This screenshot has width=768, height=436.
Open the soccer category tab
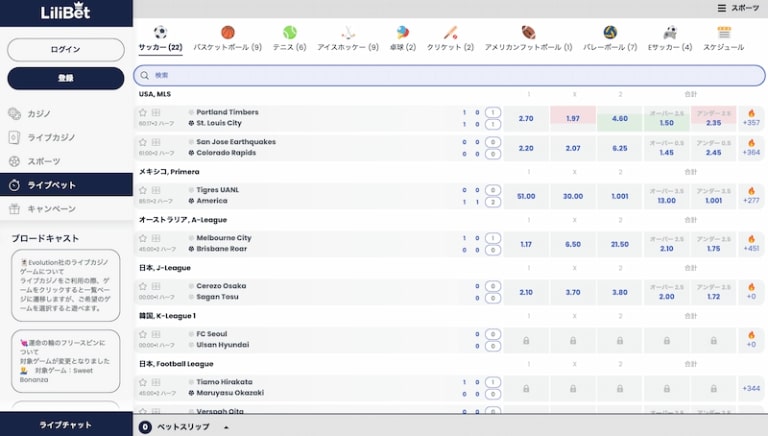[160, 39]
